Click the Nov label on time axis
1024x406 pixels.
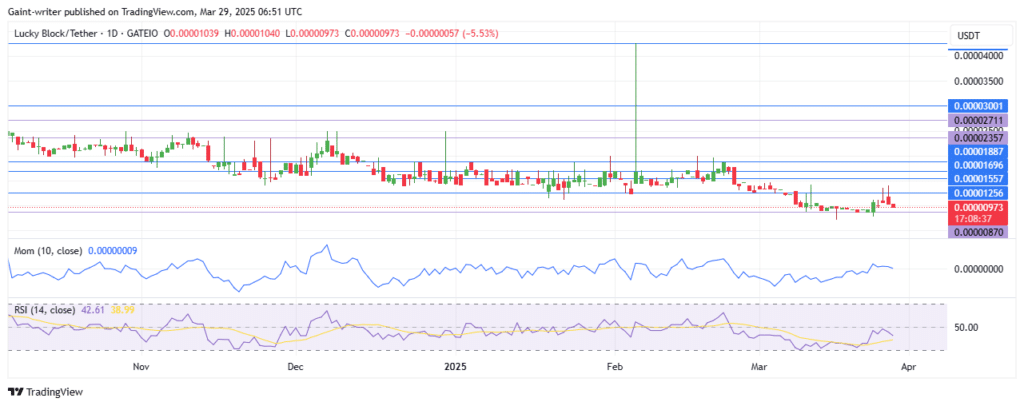pos(142,367)
